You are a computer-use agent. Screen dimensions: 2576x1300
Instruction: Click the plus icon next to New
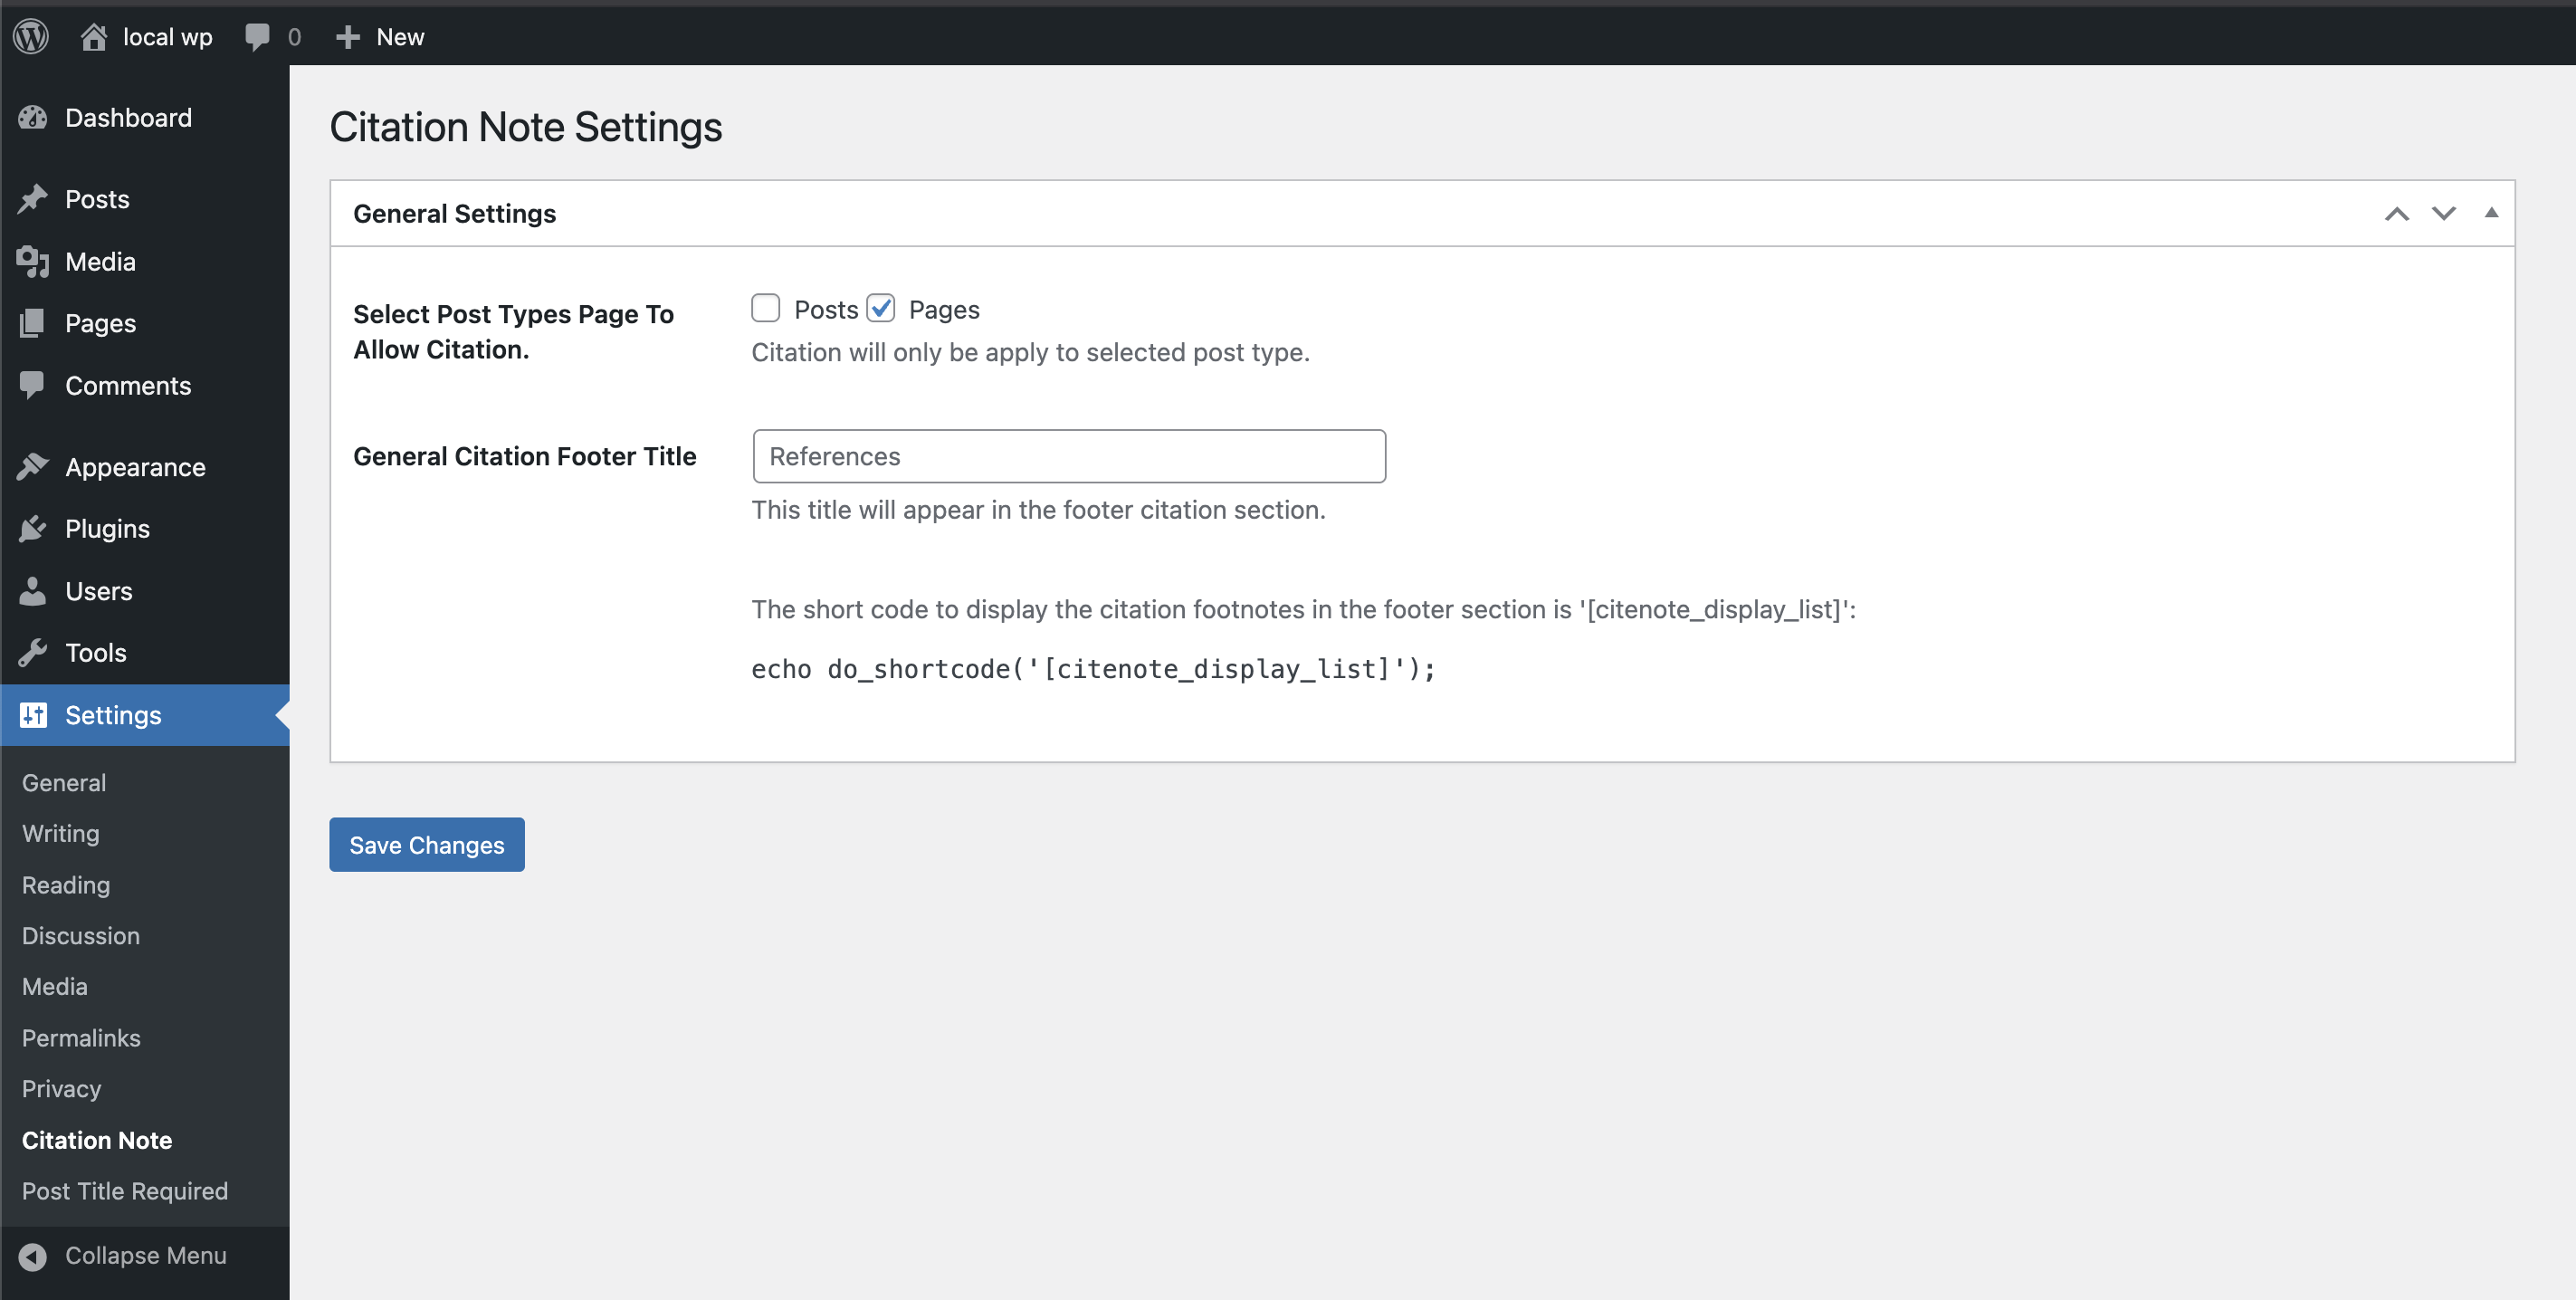347,37
